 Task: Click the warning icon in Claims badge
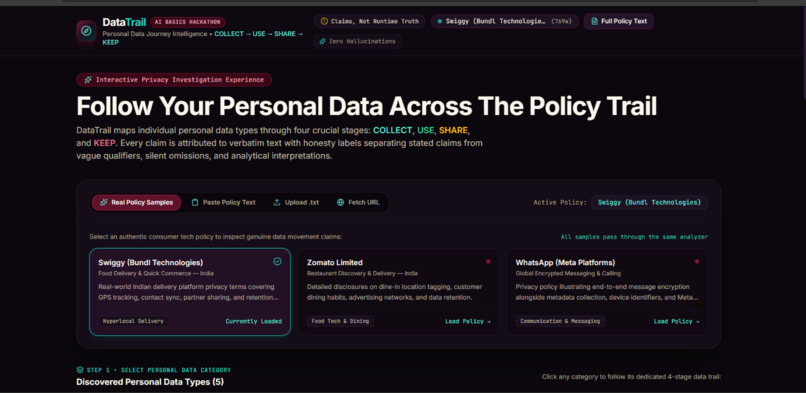coord(324,21)
